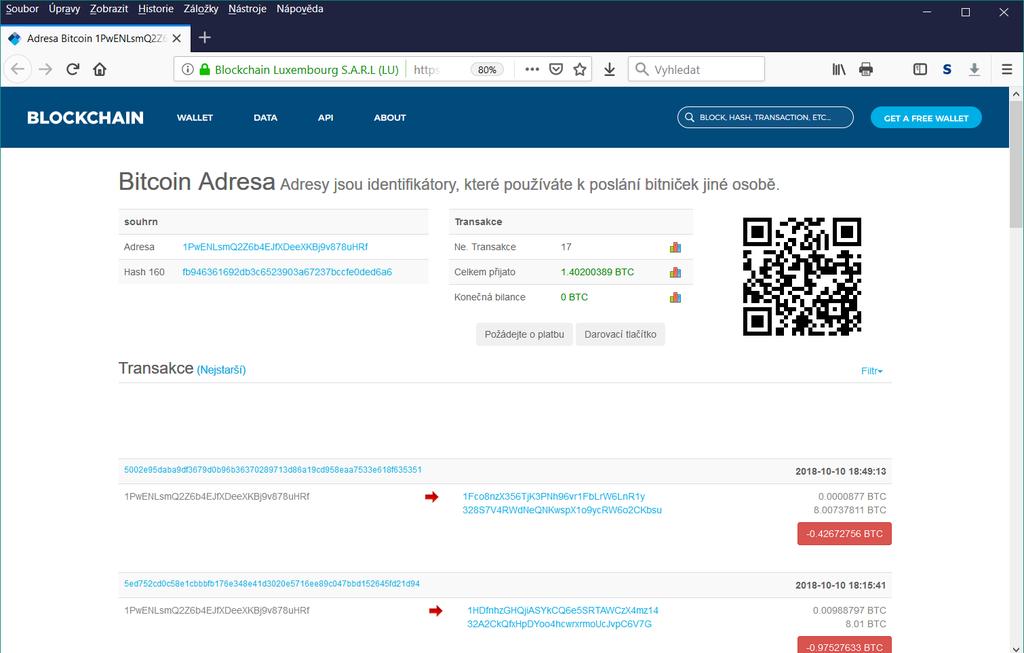The height and width of the screenshot is (653, 1024).
Task: Click Hash 160 value link
Action: 287,272
